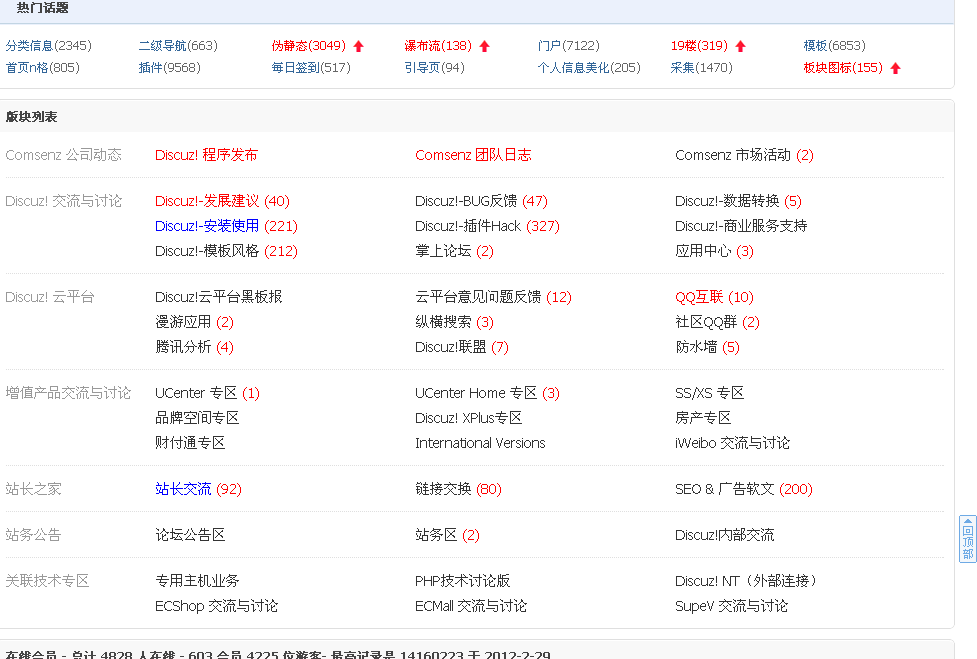Open hot topic 个人信息美化(205)
The image size is (977, 659).
(x=589, y=67)
